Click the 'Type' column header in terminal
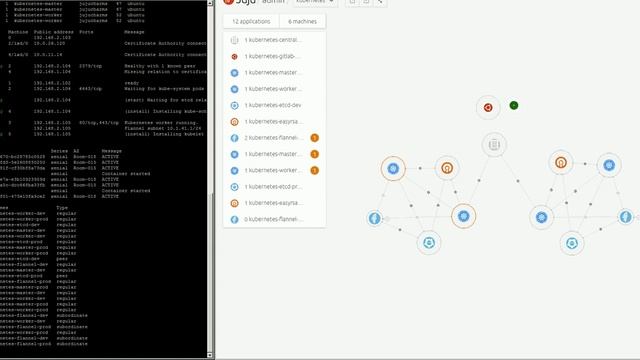This screenshot has width=640, height=360. tap(62, 208)
